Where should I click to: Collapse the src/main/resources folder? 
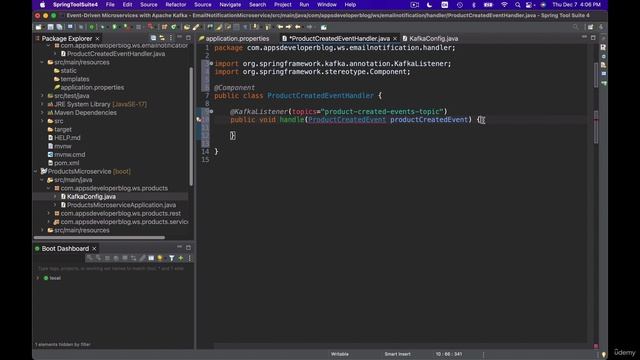[42, 62]
